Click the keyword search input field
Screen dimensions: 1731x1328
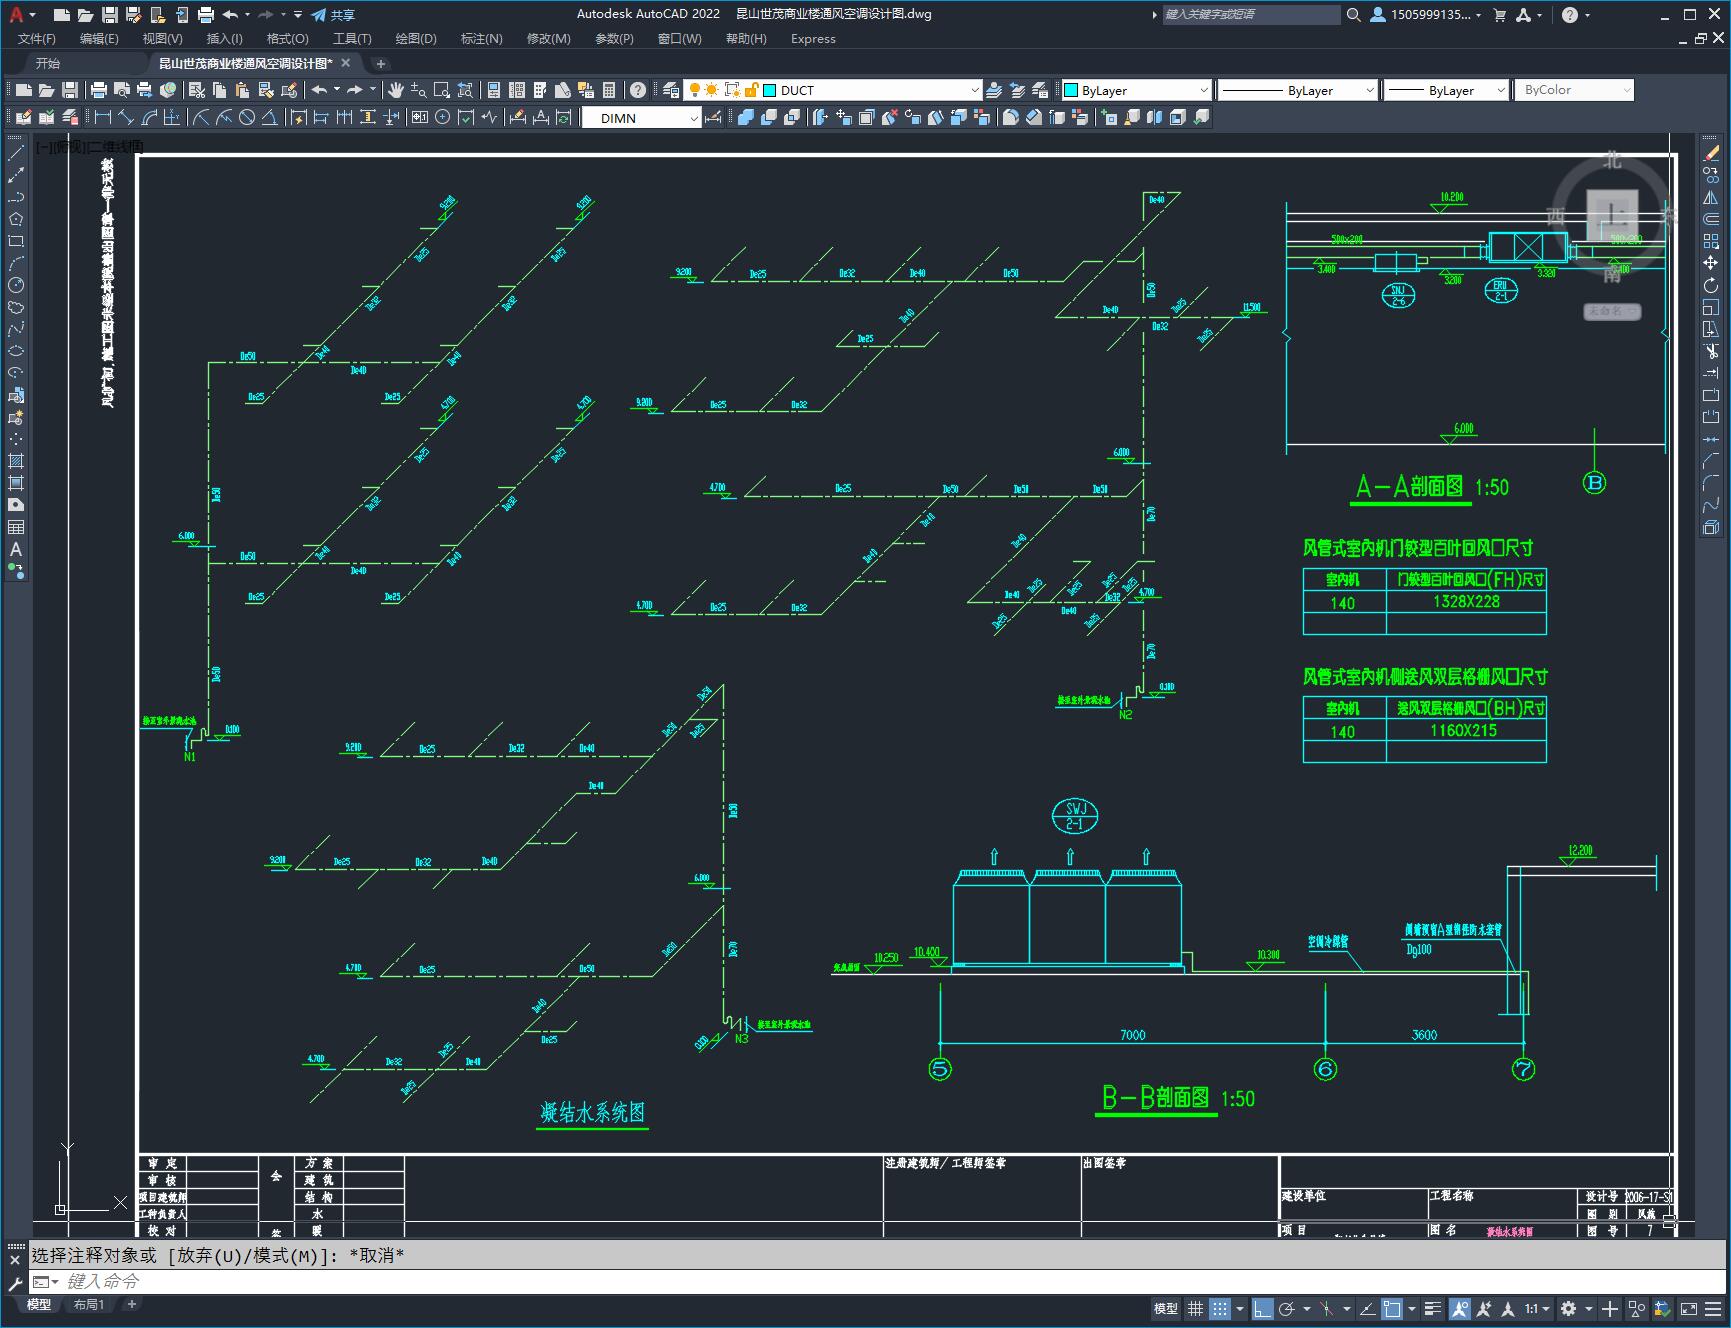1250,15
